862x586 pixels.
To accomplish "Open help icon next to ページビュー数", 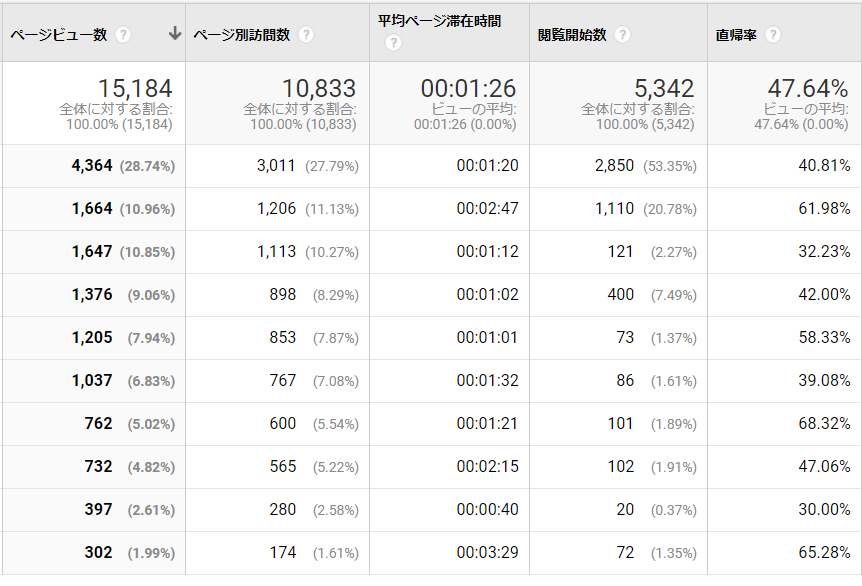I will point(123,35).
